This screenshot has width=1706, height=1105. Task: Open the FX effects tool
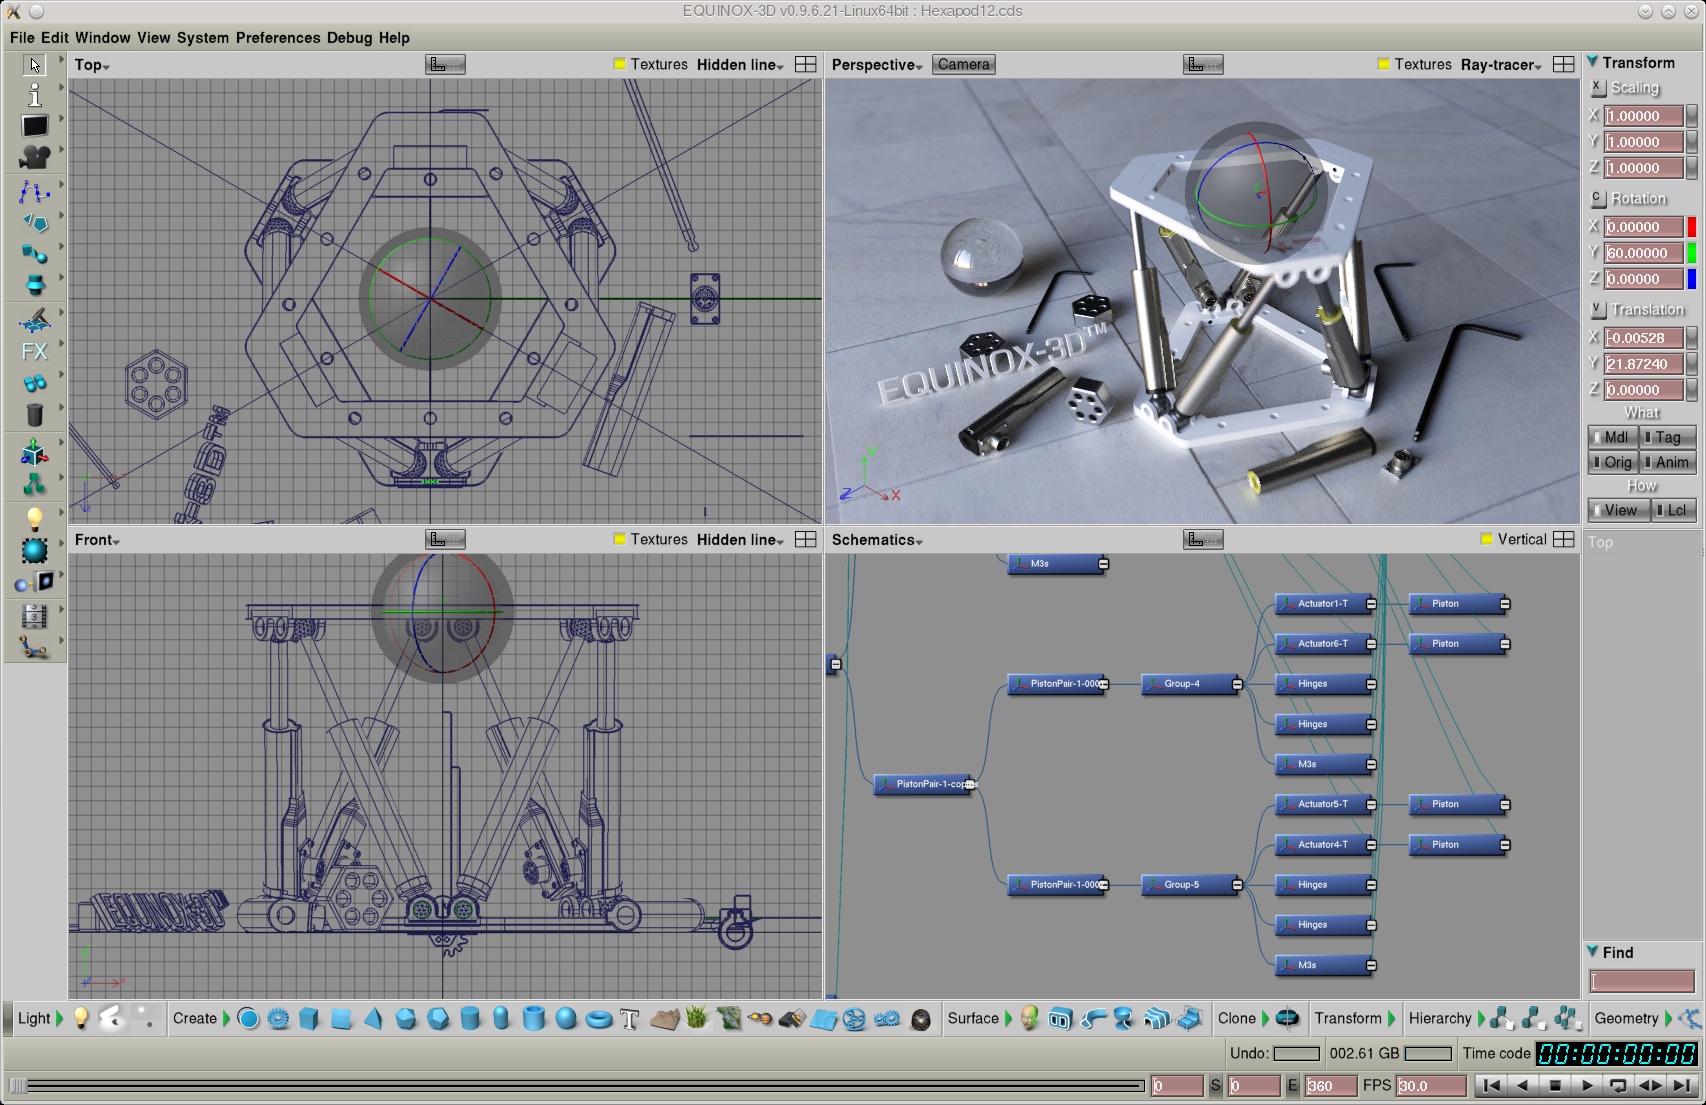pos(34,352)
